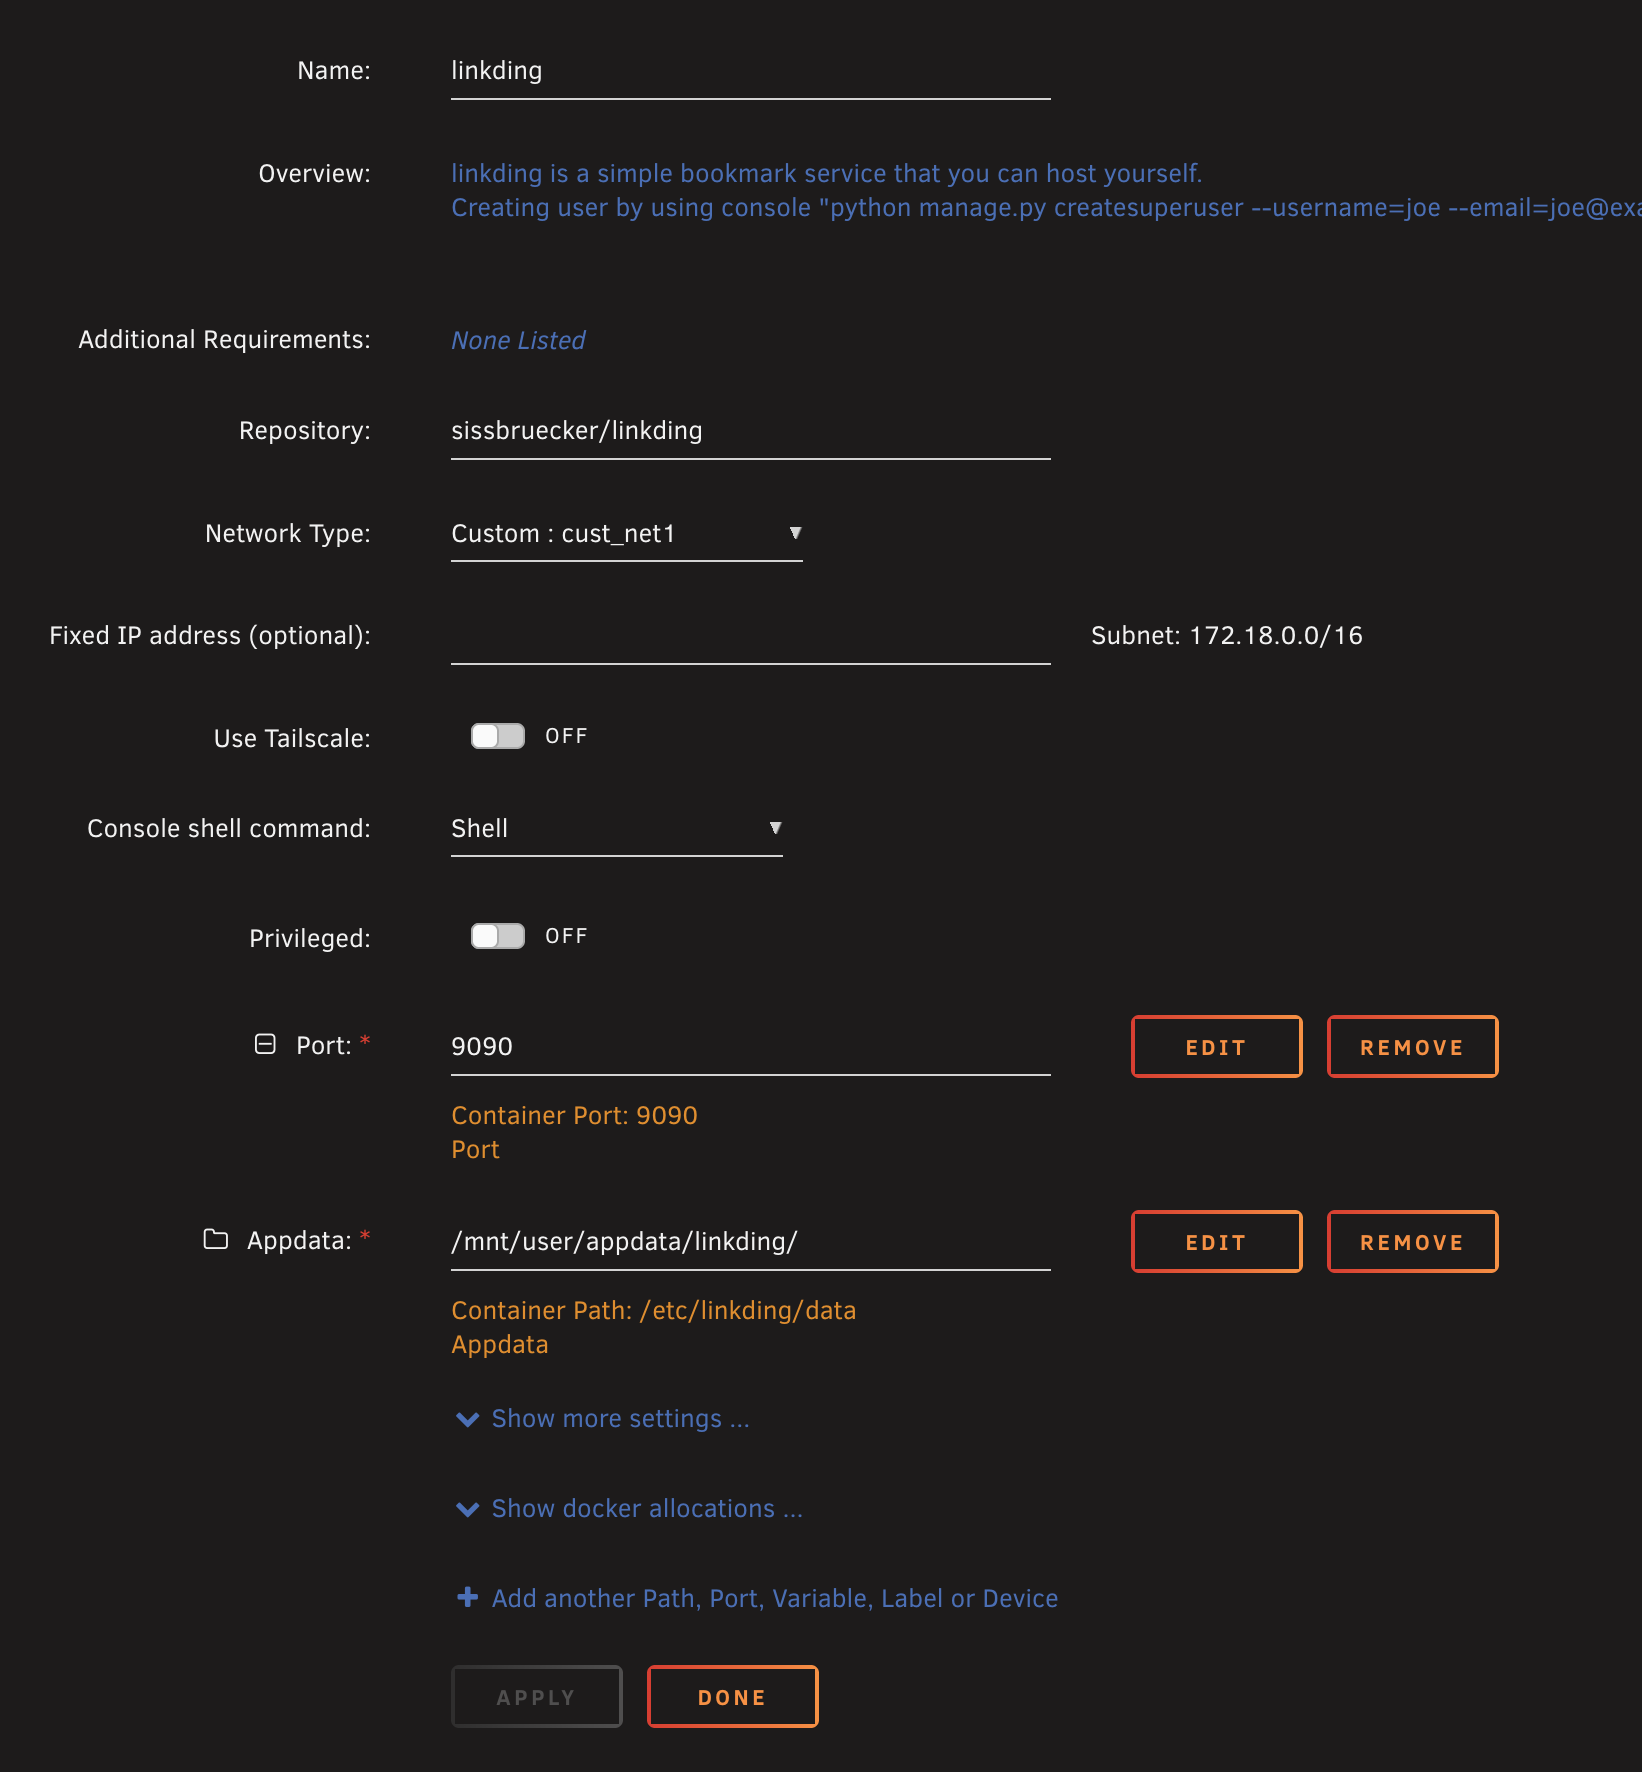Remove the Appdata path entry
This screenshot has height=1772, width=1642.
[x=1412, y=1242]
